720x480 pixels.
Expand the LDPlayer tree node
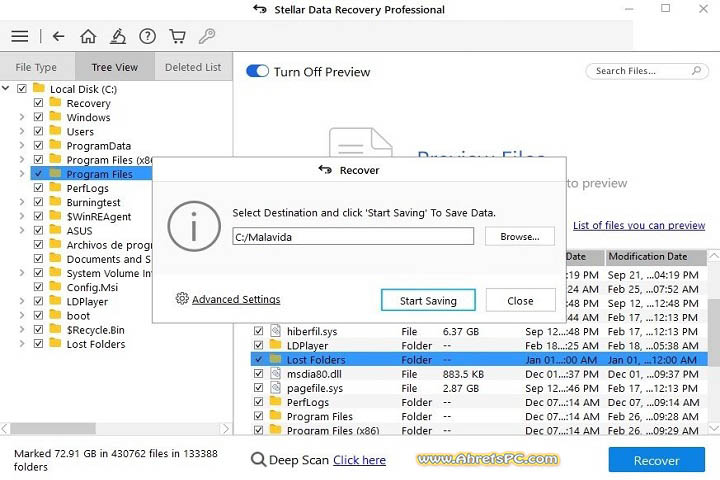22,301
